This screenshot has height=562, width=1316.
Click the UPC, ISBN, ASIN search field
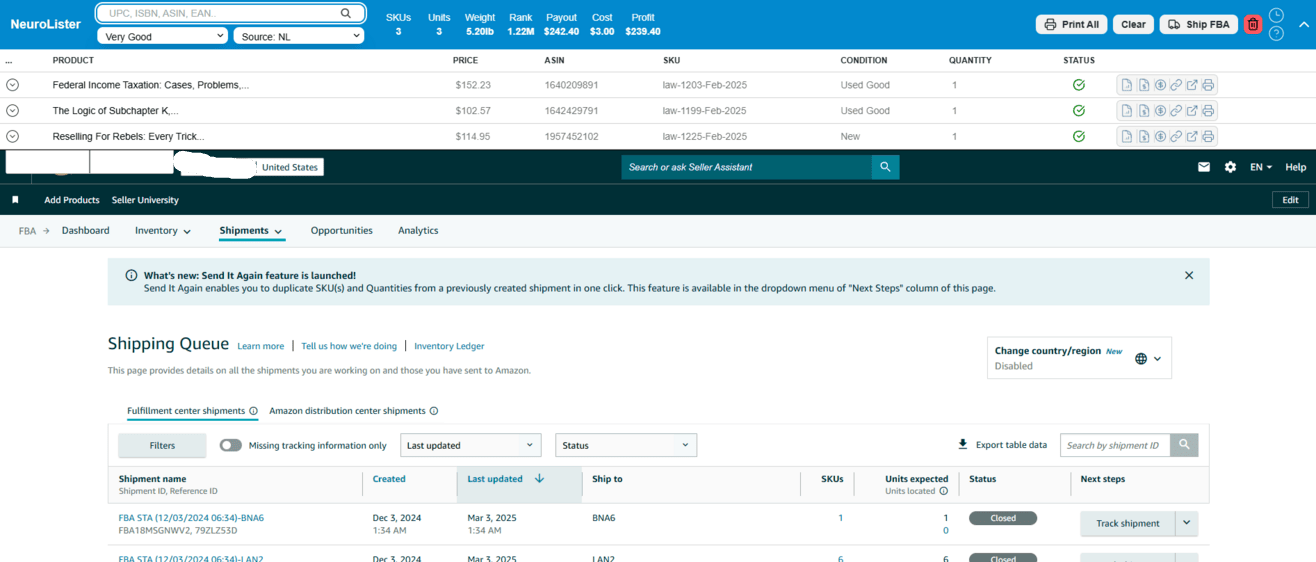pyautogui.click(x=220, y=14)
